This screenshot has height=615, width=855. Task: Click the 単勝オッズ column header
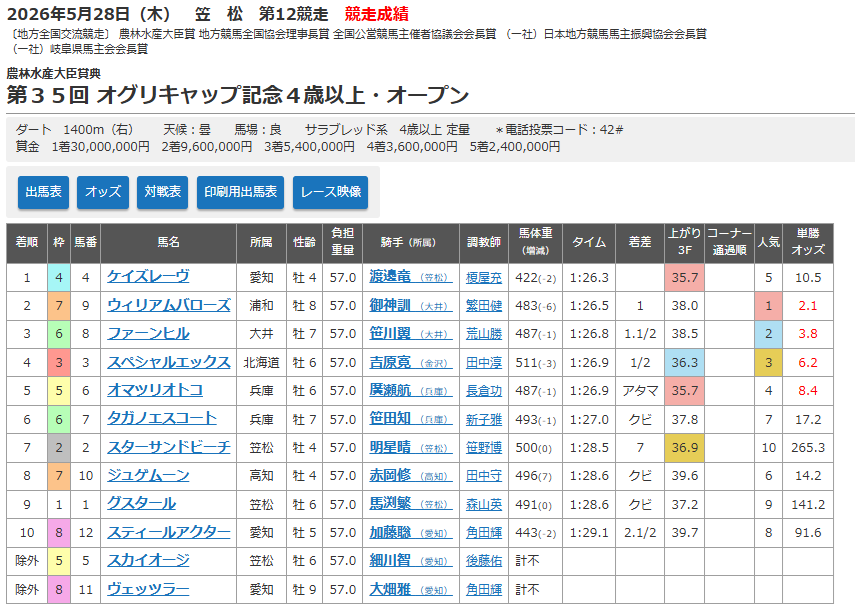(808, 242)
